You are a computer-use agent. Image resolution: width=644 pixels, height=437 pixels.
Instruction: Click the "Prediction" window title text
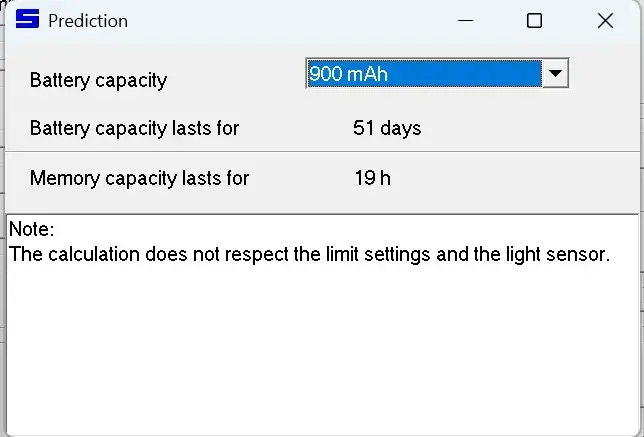tap(88, 20)
